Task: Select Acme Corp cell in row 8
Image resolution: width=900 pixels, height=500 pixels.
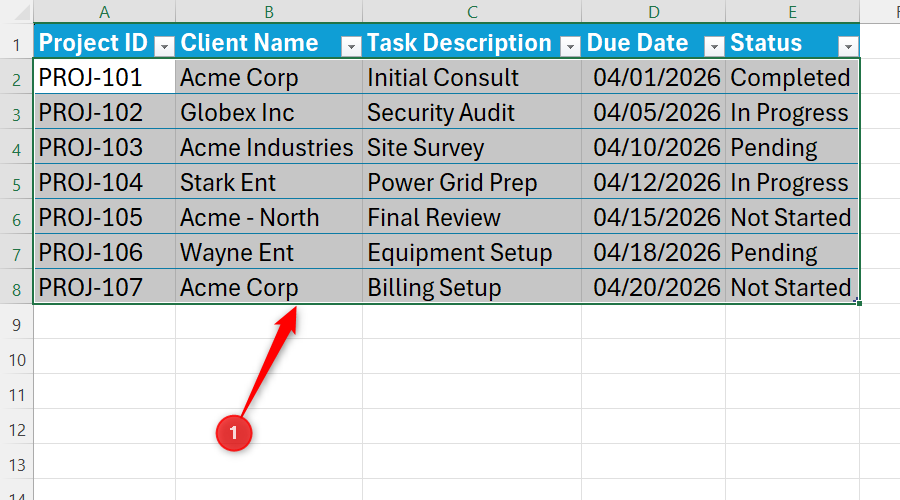Action: [x=269, y=286]
